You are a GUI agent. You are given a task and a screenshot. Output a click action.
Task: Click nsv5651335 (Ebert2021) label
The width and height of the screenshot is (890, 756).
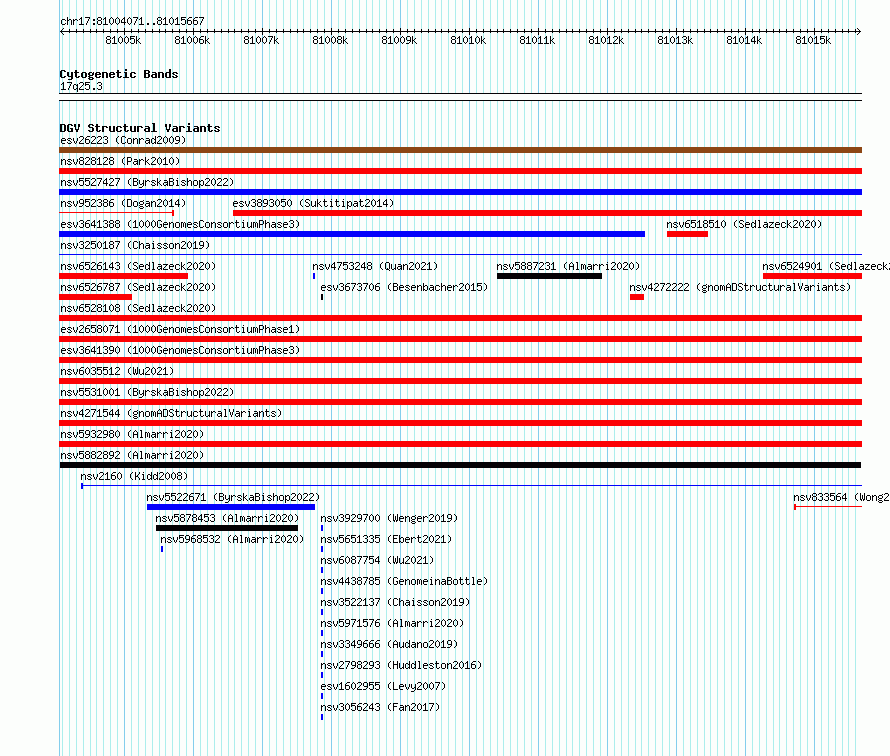pos(386,539)
